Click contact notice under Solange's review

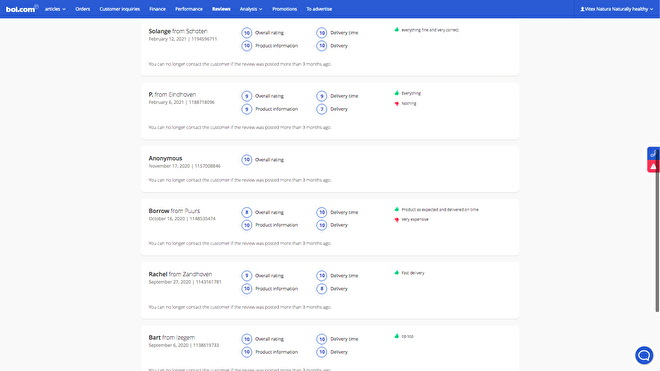point(240,64)
